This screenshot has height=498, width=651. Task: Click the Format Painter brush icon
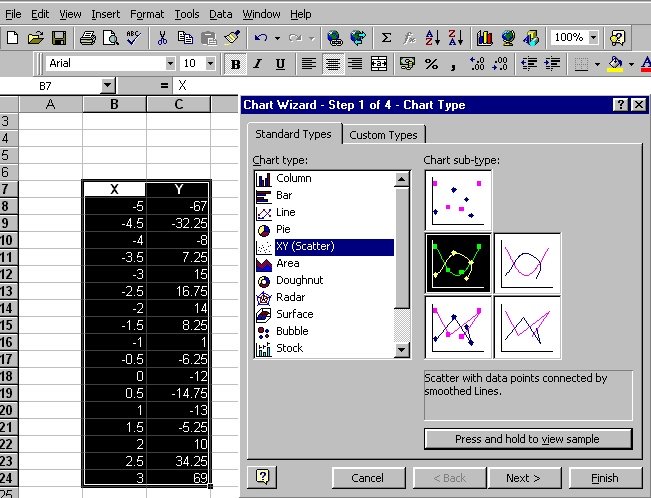pos(232,38)
